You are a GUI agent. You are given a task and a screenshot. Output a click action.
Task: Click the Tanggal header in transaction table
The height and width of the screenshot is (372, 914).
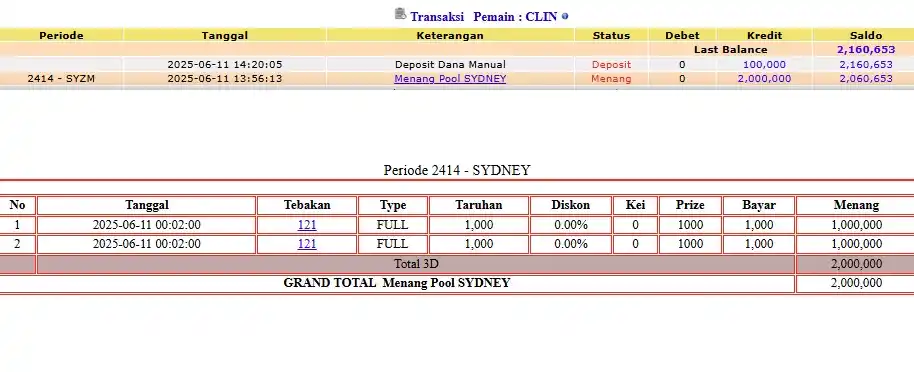[225, 36]
